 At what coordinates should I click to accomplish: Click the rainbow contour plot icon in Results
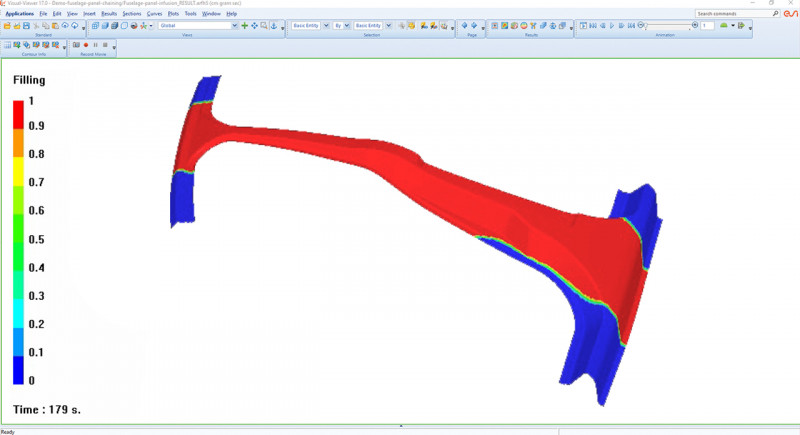click(x=505, y=25)
